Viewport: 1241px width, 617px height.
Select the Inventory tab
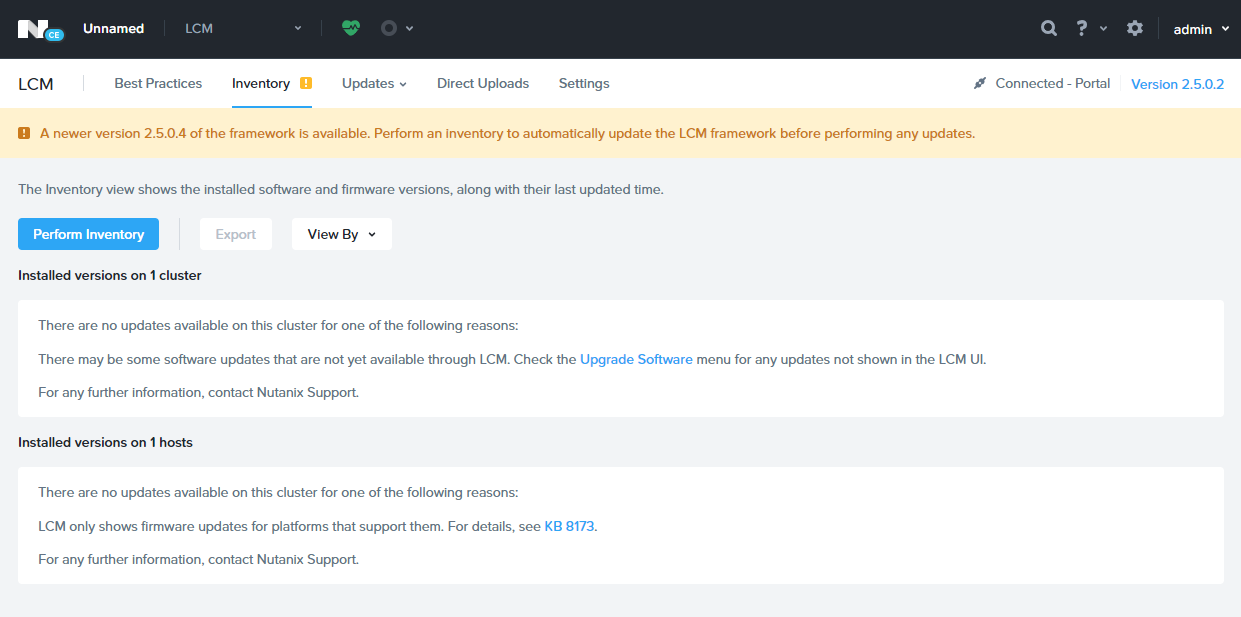[x=261, y=83]
